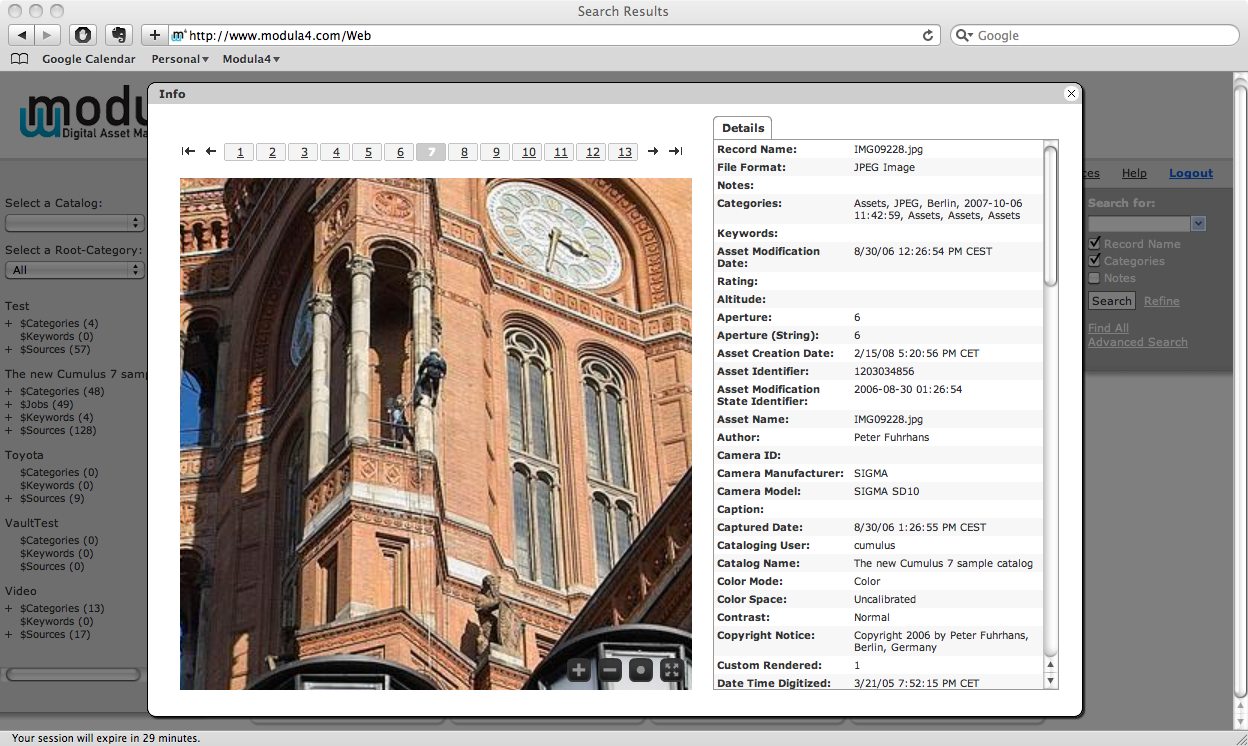This screenshot has width=1248, height=746.
Task: Reset image zoom with the dot icon
Action: pos(641,671)
